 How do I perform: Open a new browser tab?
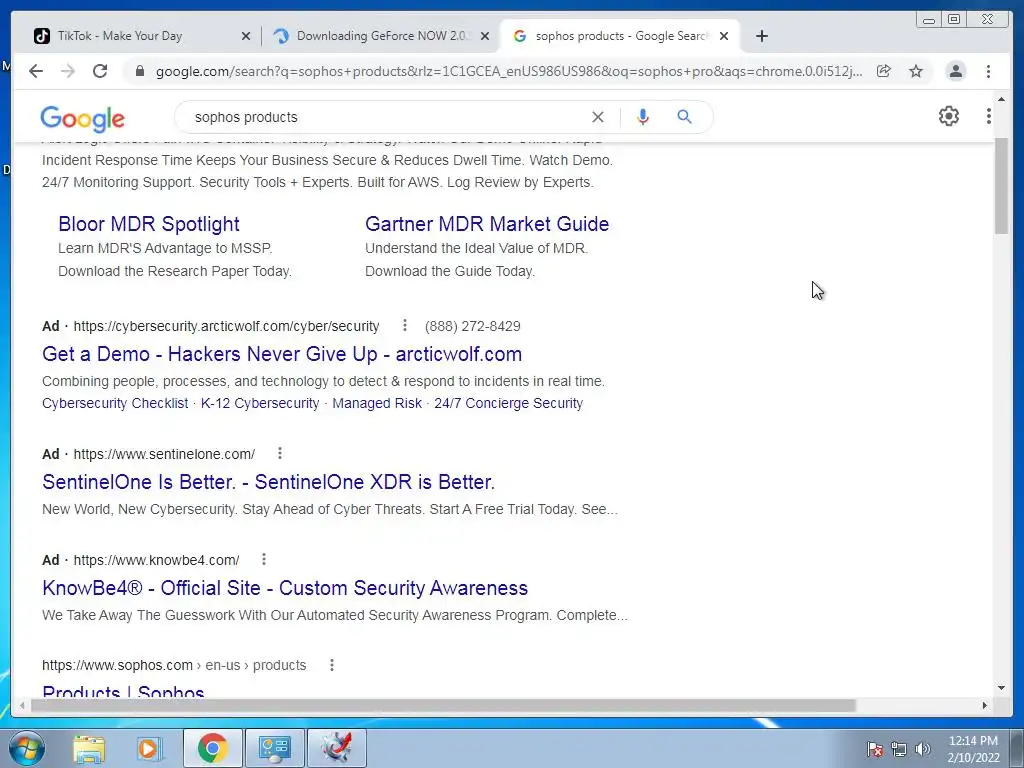(761, 36)
